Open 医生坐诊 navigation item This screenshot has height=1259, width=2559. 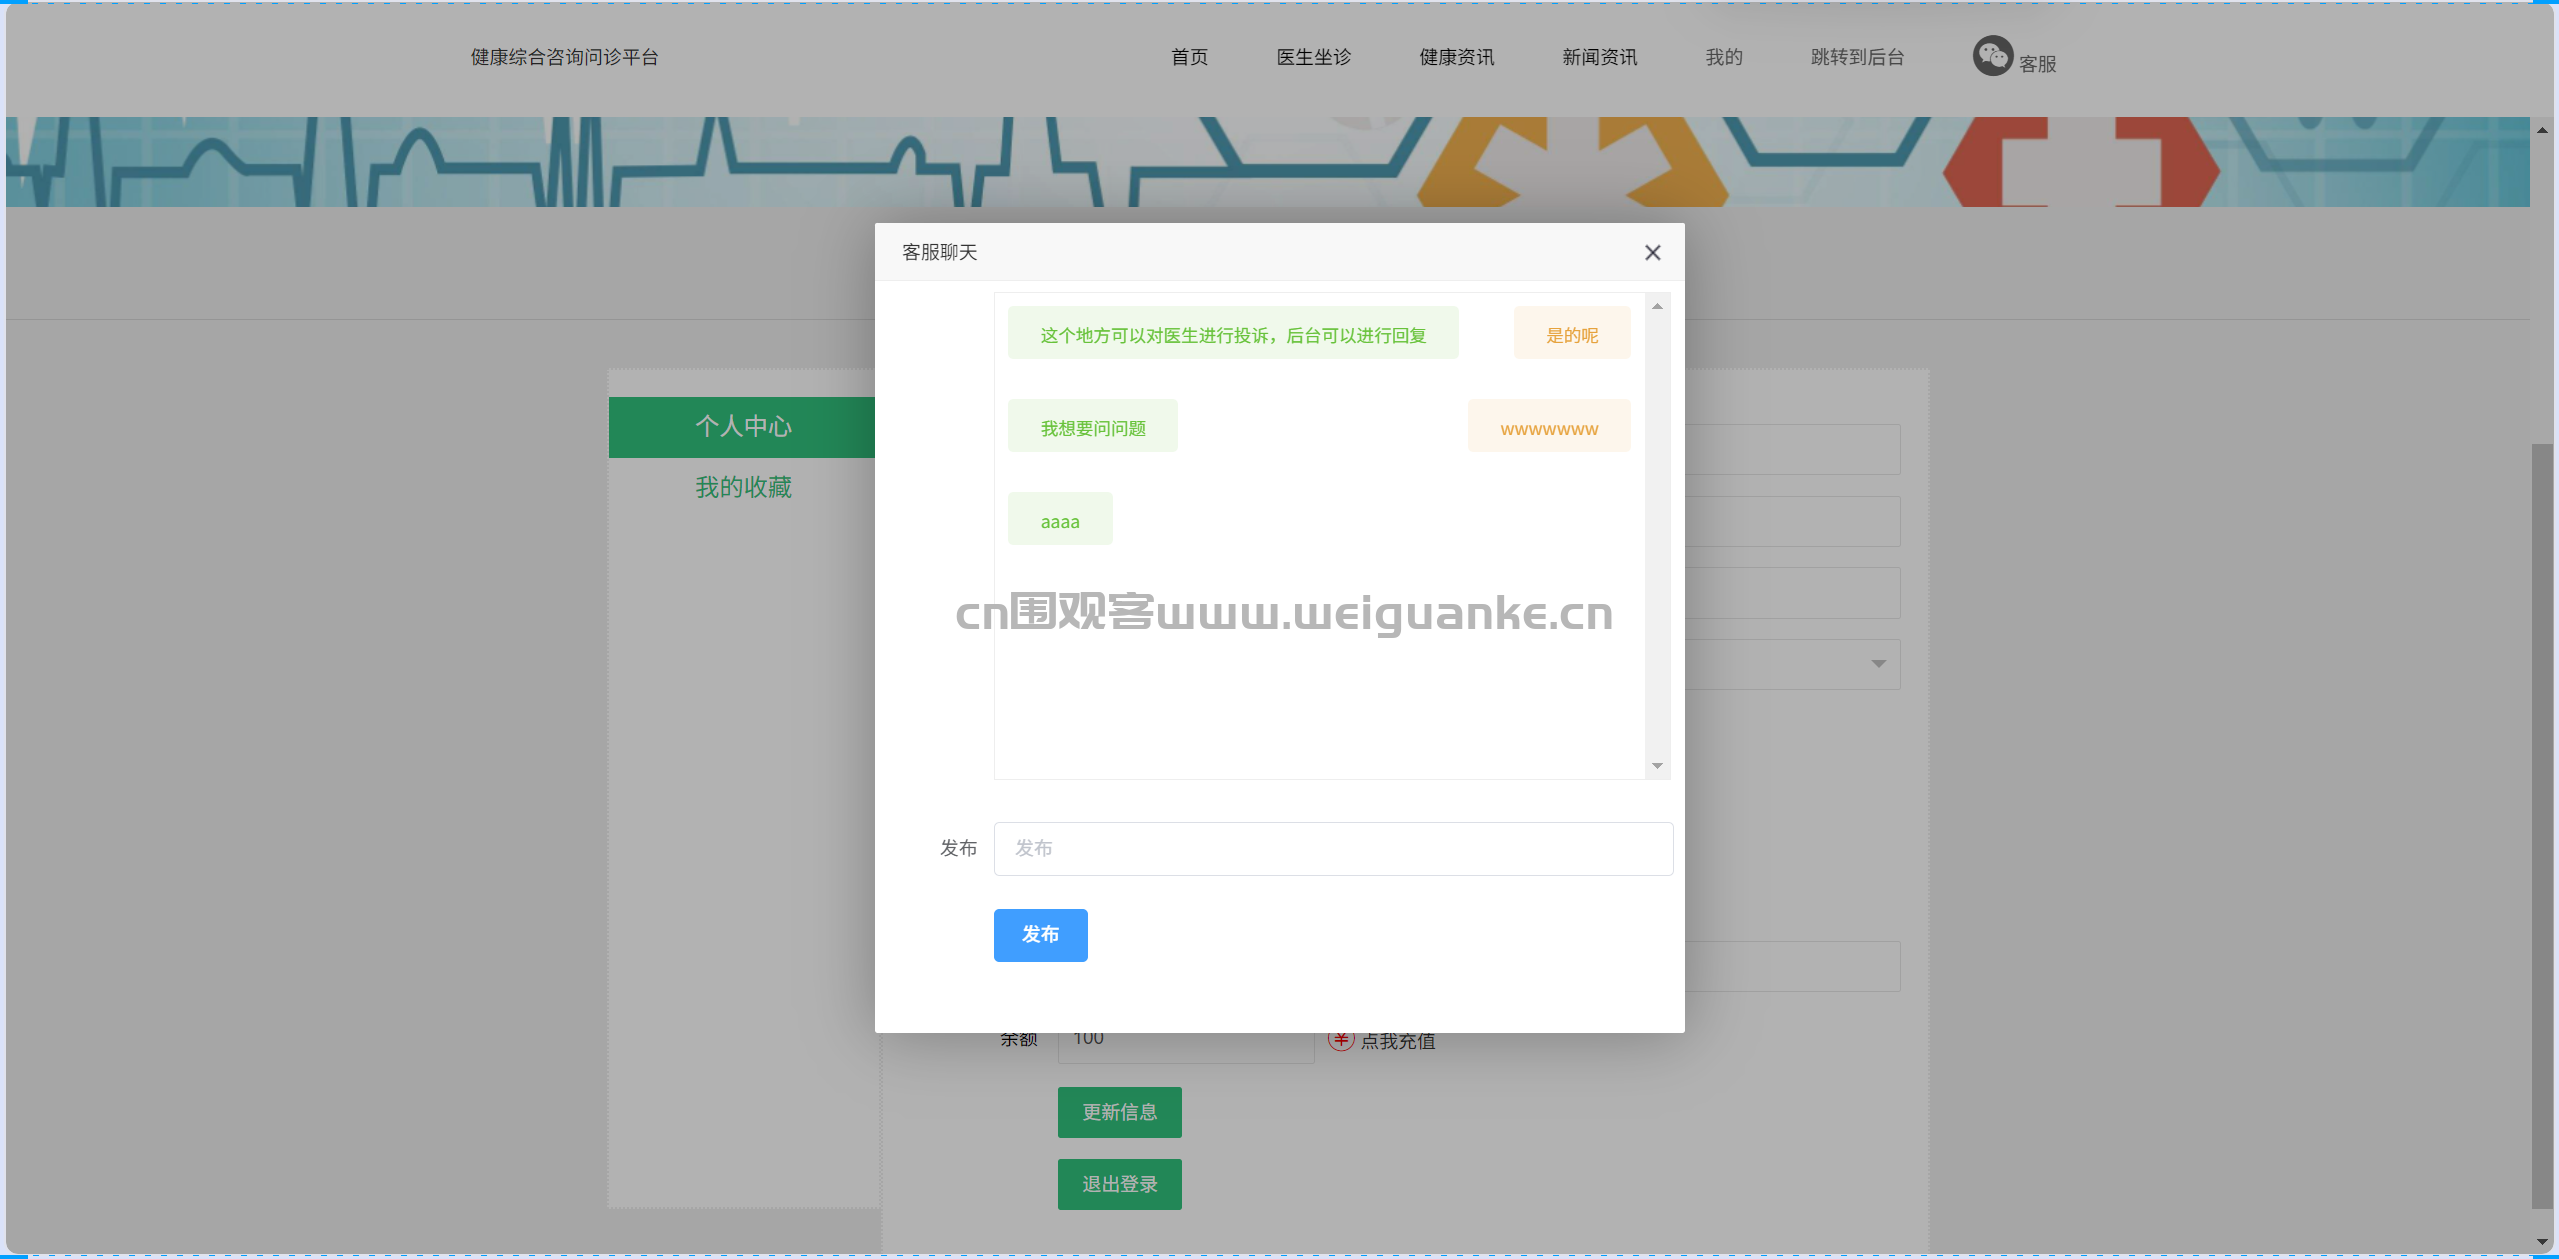(1313, 57)
